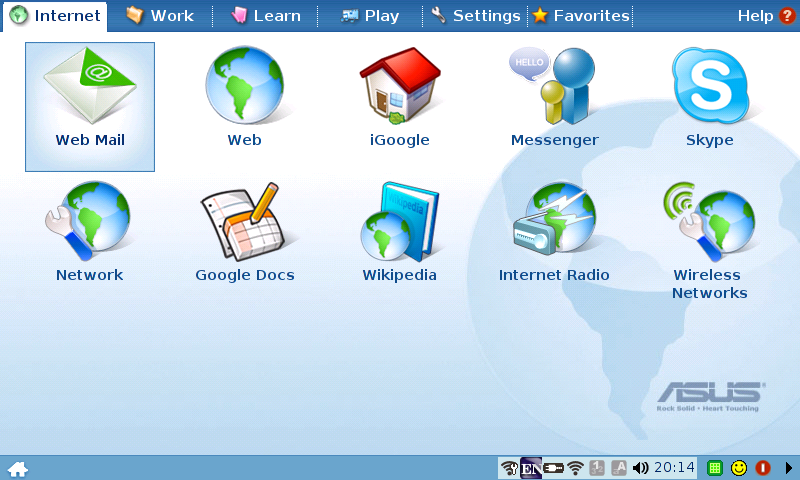Screen dimensions: 800x480
Task: Open the Settings tab
Action: click(x=476, y=16)
